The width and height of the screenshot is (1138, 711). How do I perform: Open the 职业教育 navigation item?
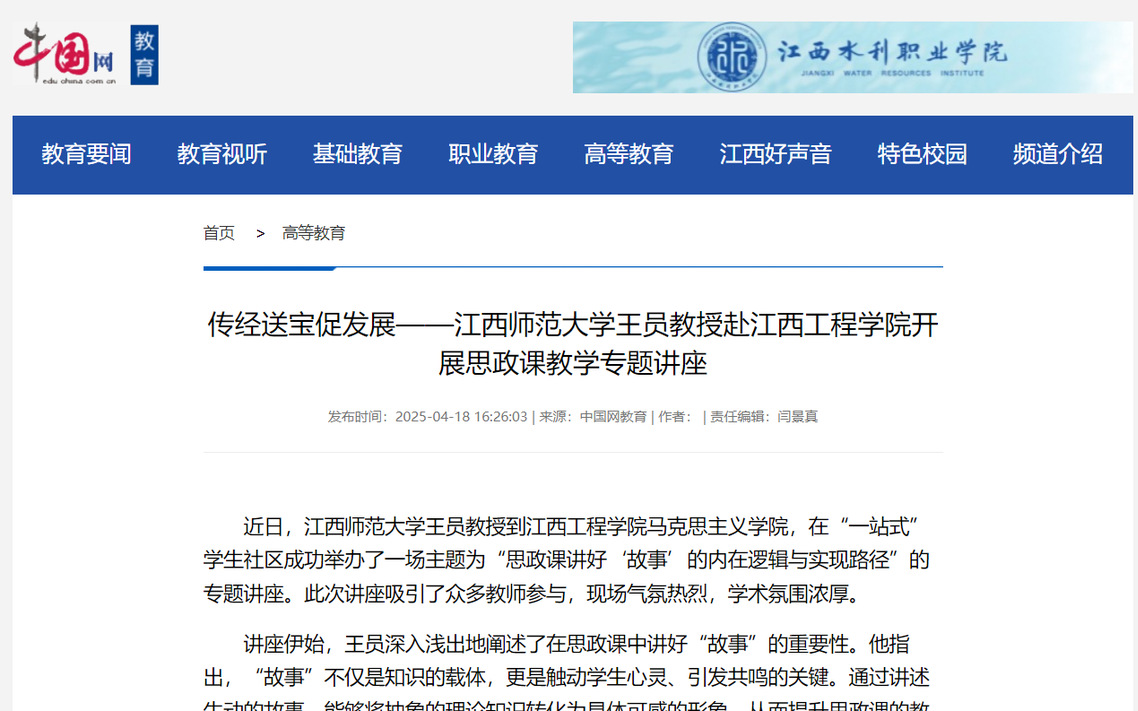point(493,154)
